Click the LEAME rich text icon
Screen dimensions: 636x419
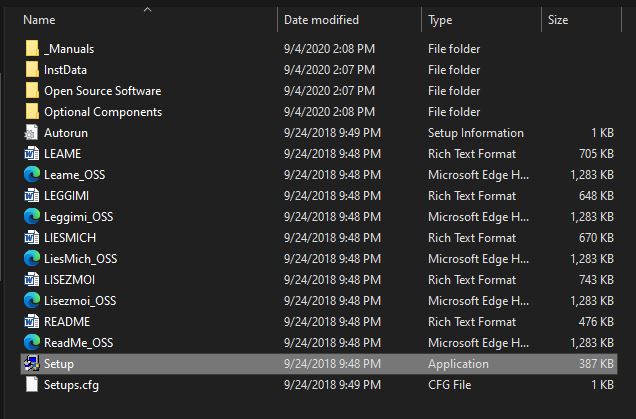(x=32, y=154)
